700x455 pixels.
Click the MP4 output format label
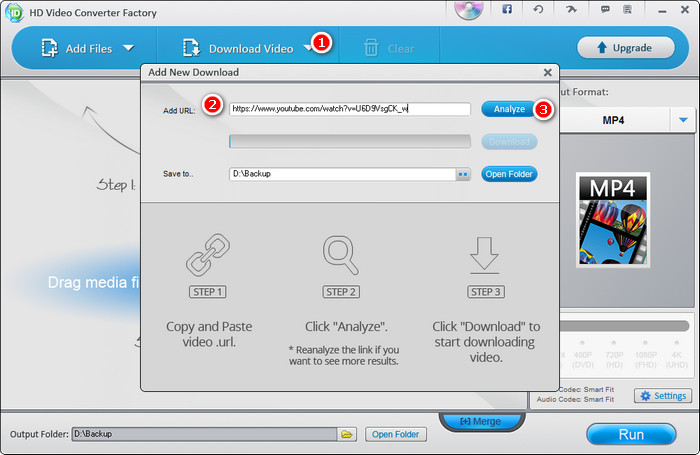tap(613, 120)
